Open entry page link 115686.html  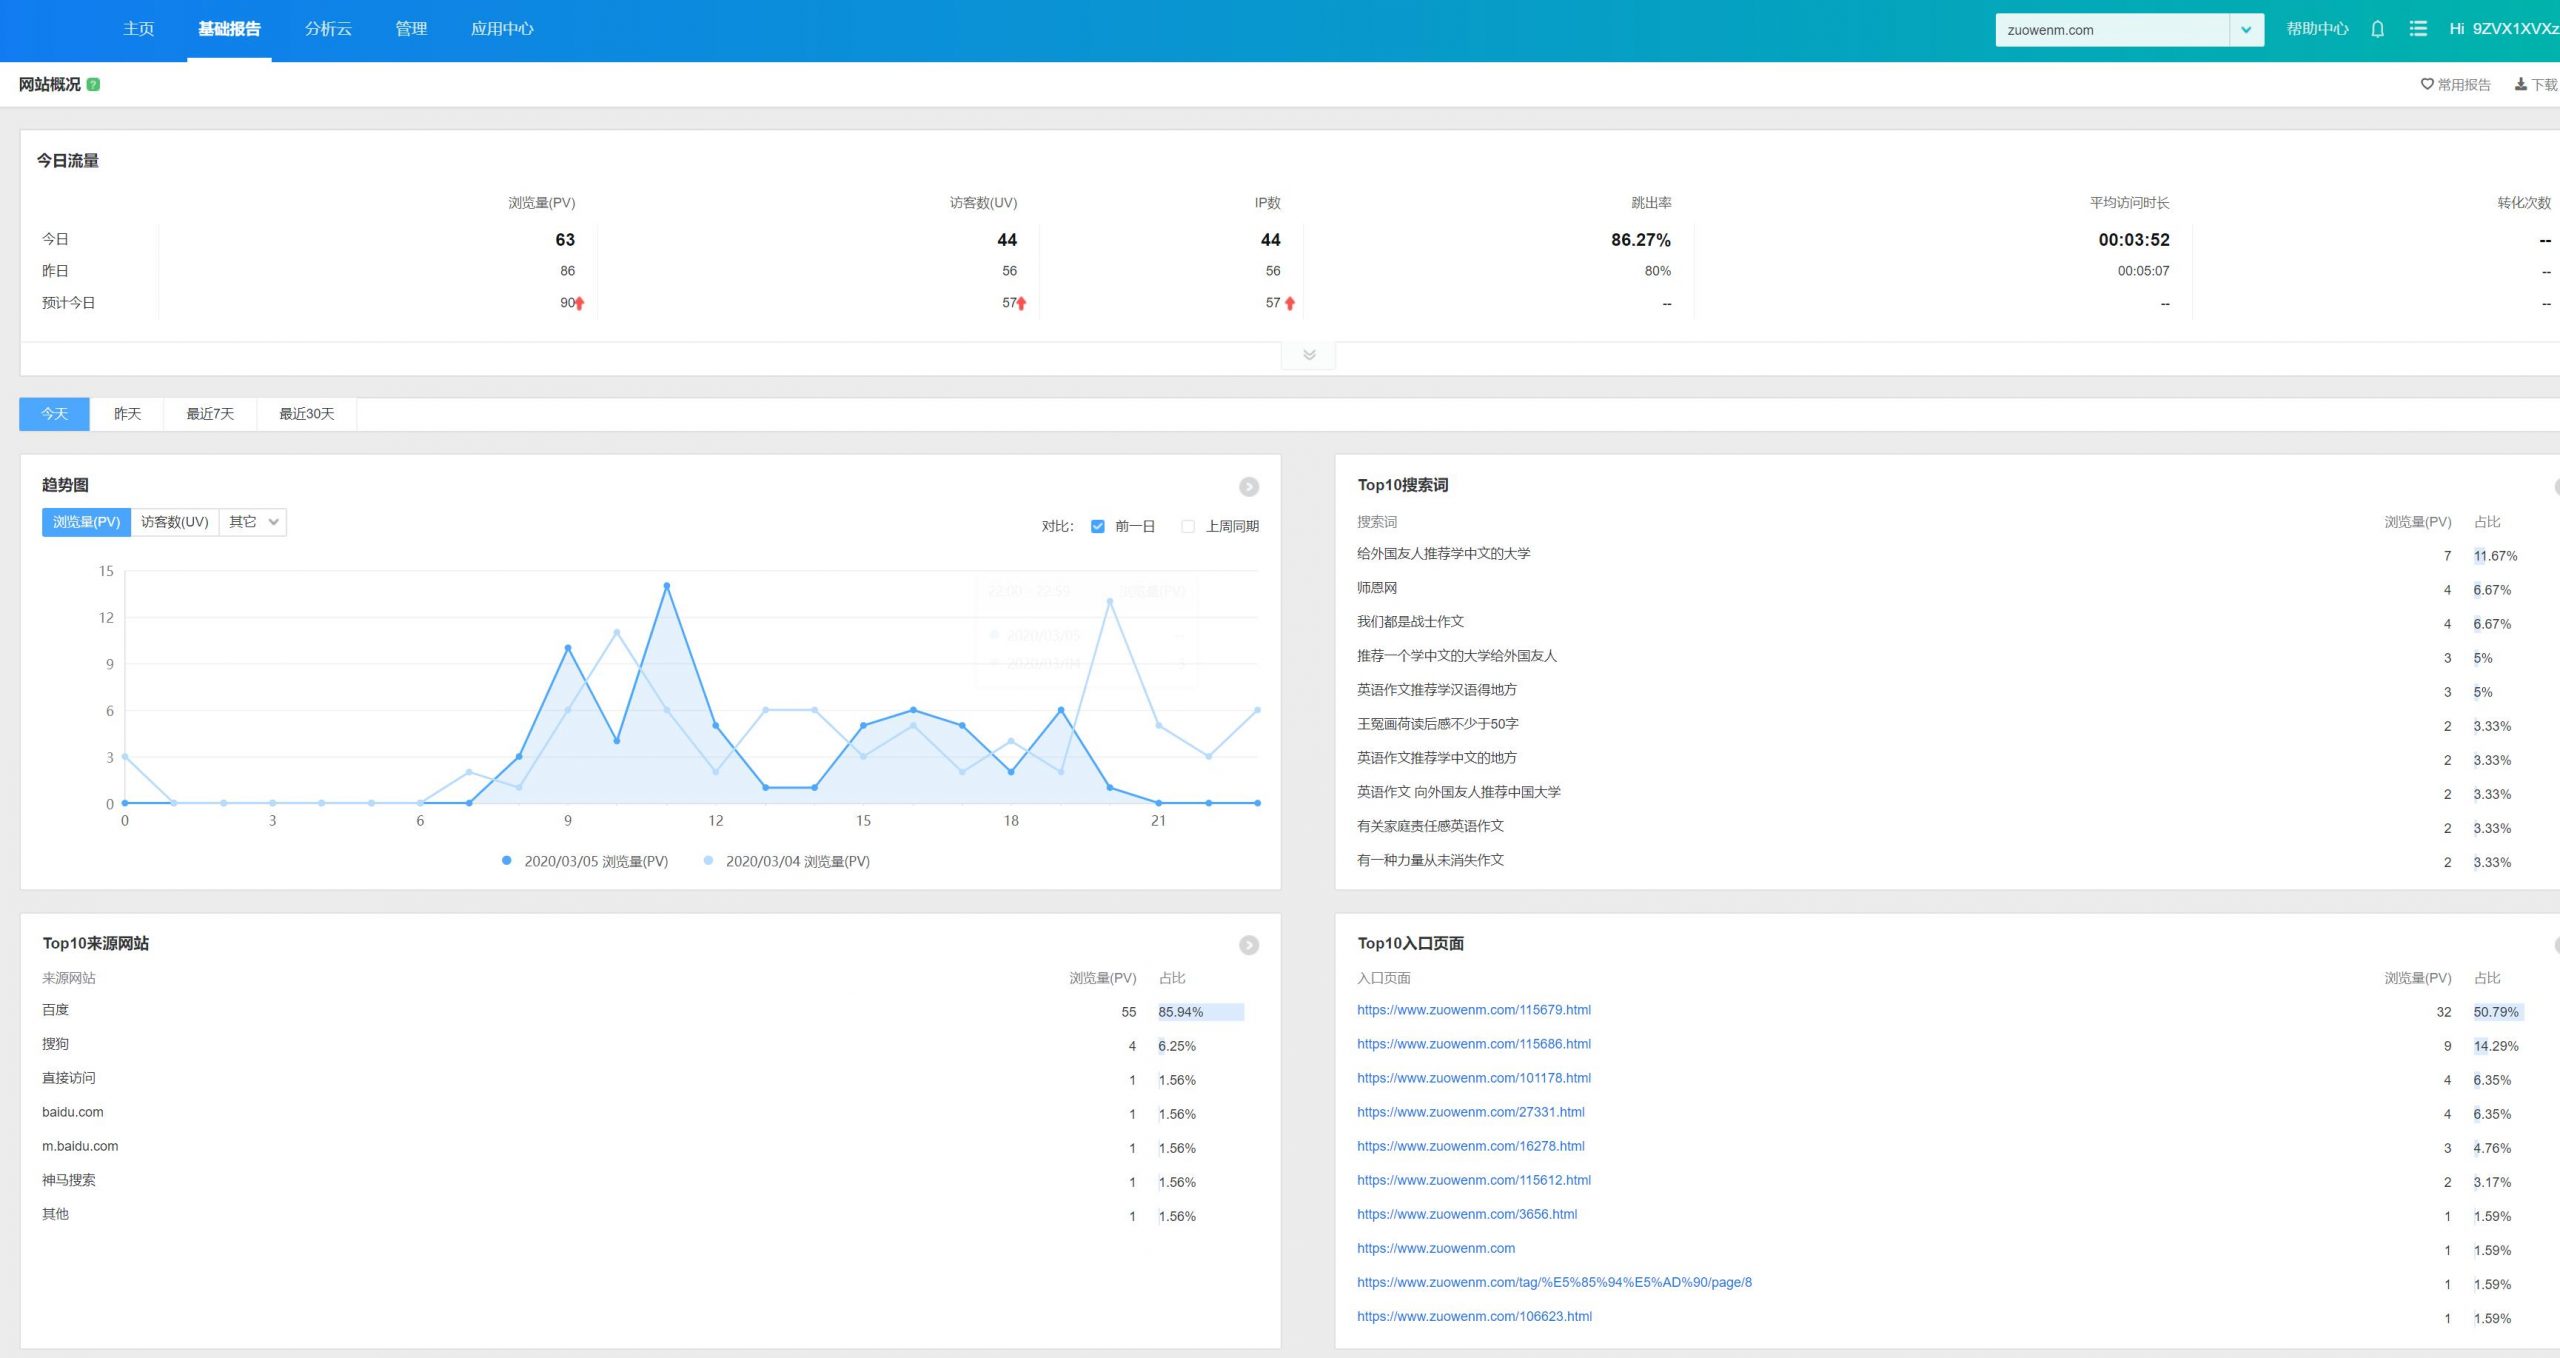tap(1474, 1044)
